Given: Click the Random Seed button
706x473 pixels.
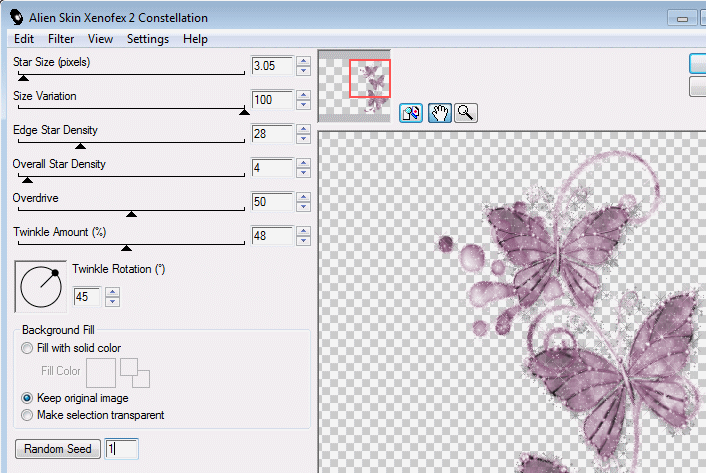Looking at the screenshot, I should [x=58, y=449].
